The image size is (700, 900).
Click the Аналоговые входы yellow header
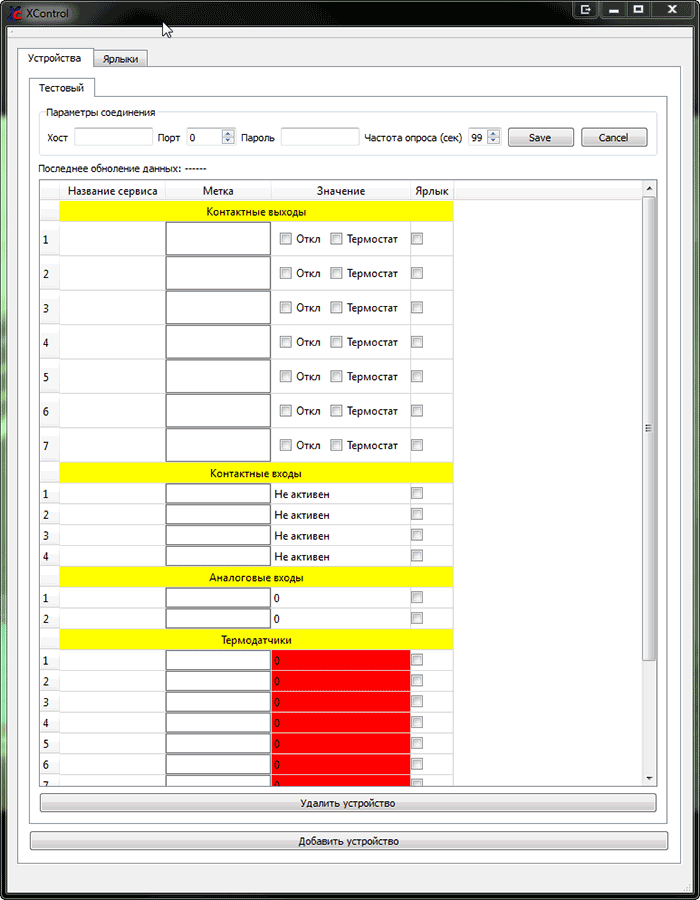(256, 577)
